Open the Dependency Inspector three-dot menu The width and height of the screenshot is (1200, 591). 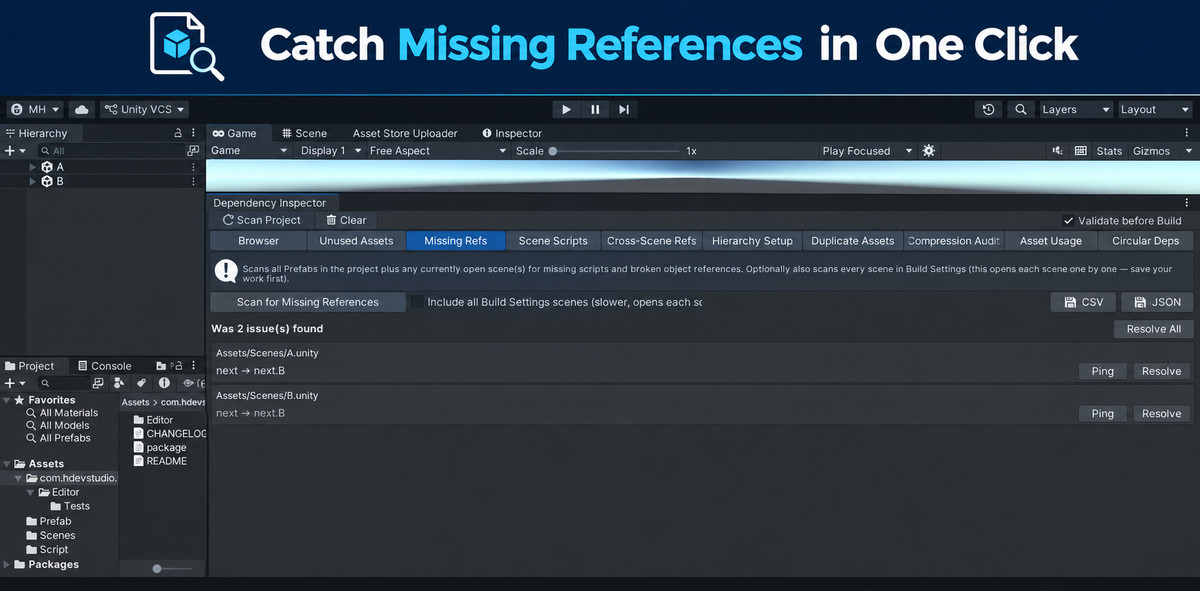pos(1187,202)
